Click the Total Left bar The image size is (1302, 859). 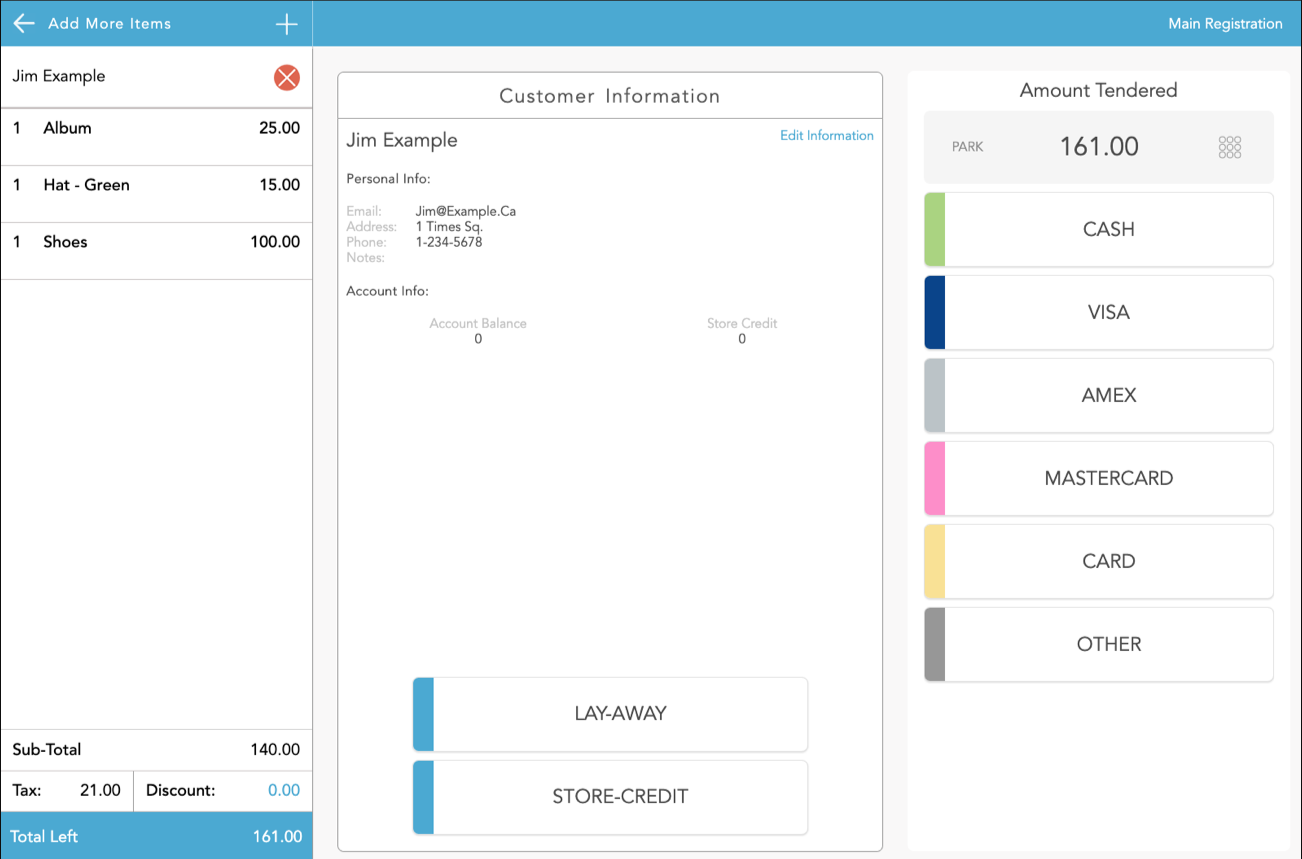tap(156, 835)
